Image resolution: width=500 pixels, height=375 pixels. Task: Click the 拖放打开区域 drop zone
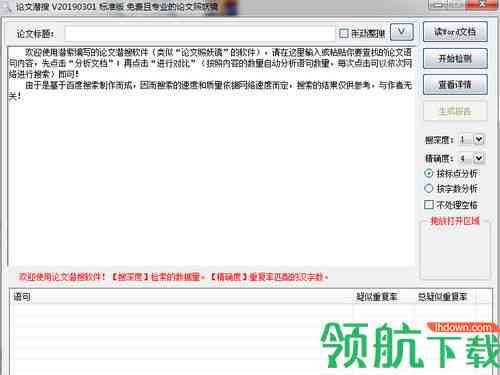(455, 250)
